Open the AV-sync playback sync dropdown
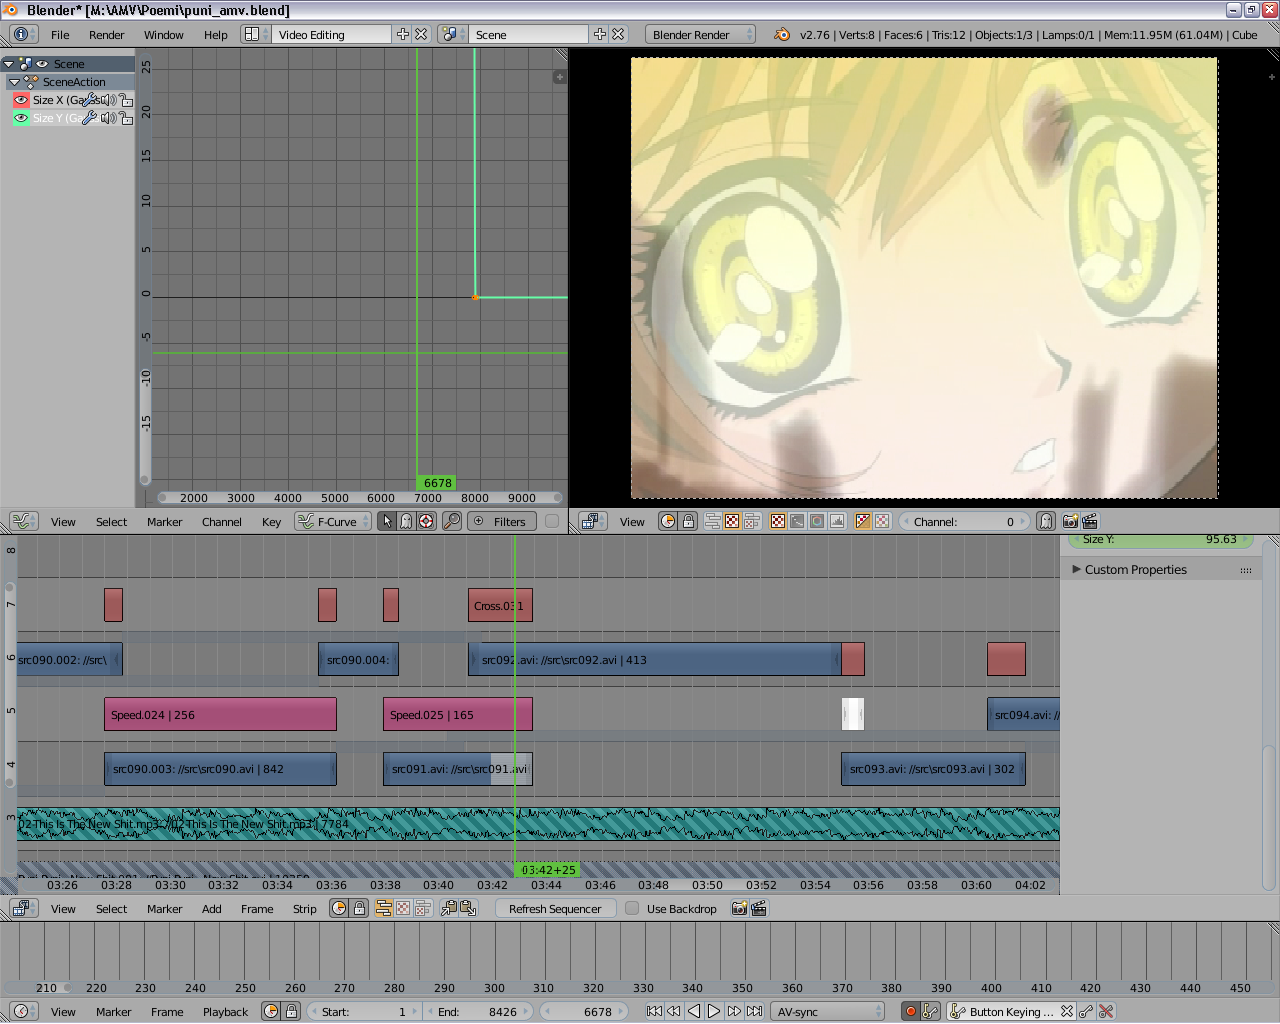 (x=828, y=1011)
